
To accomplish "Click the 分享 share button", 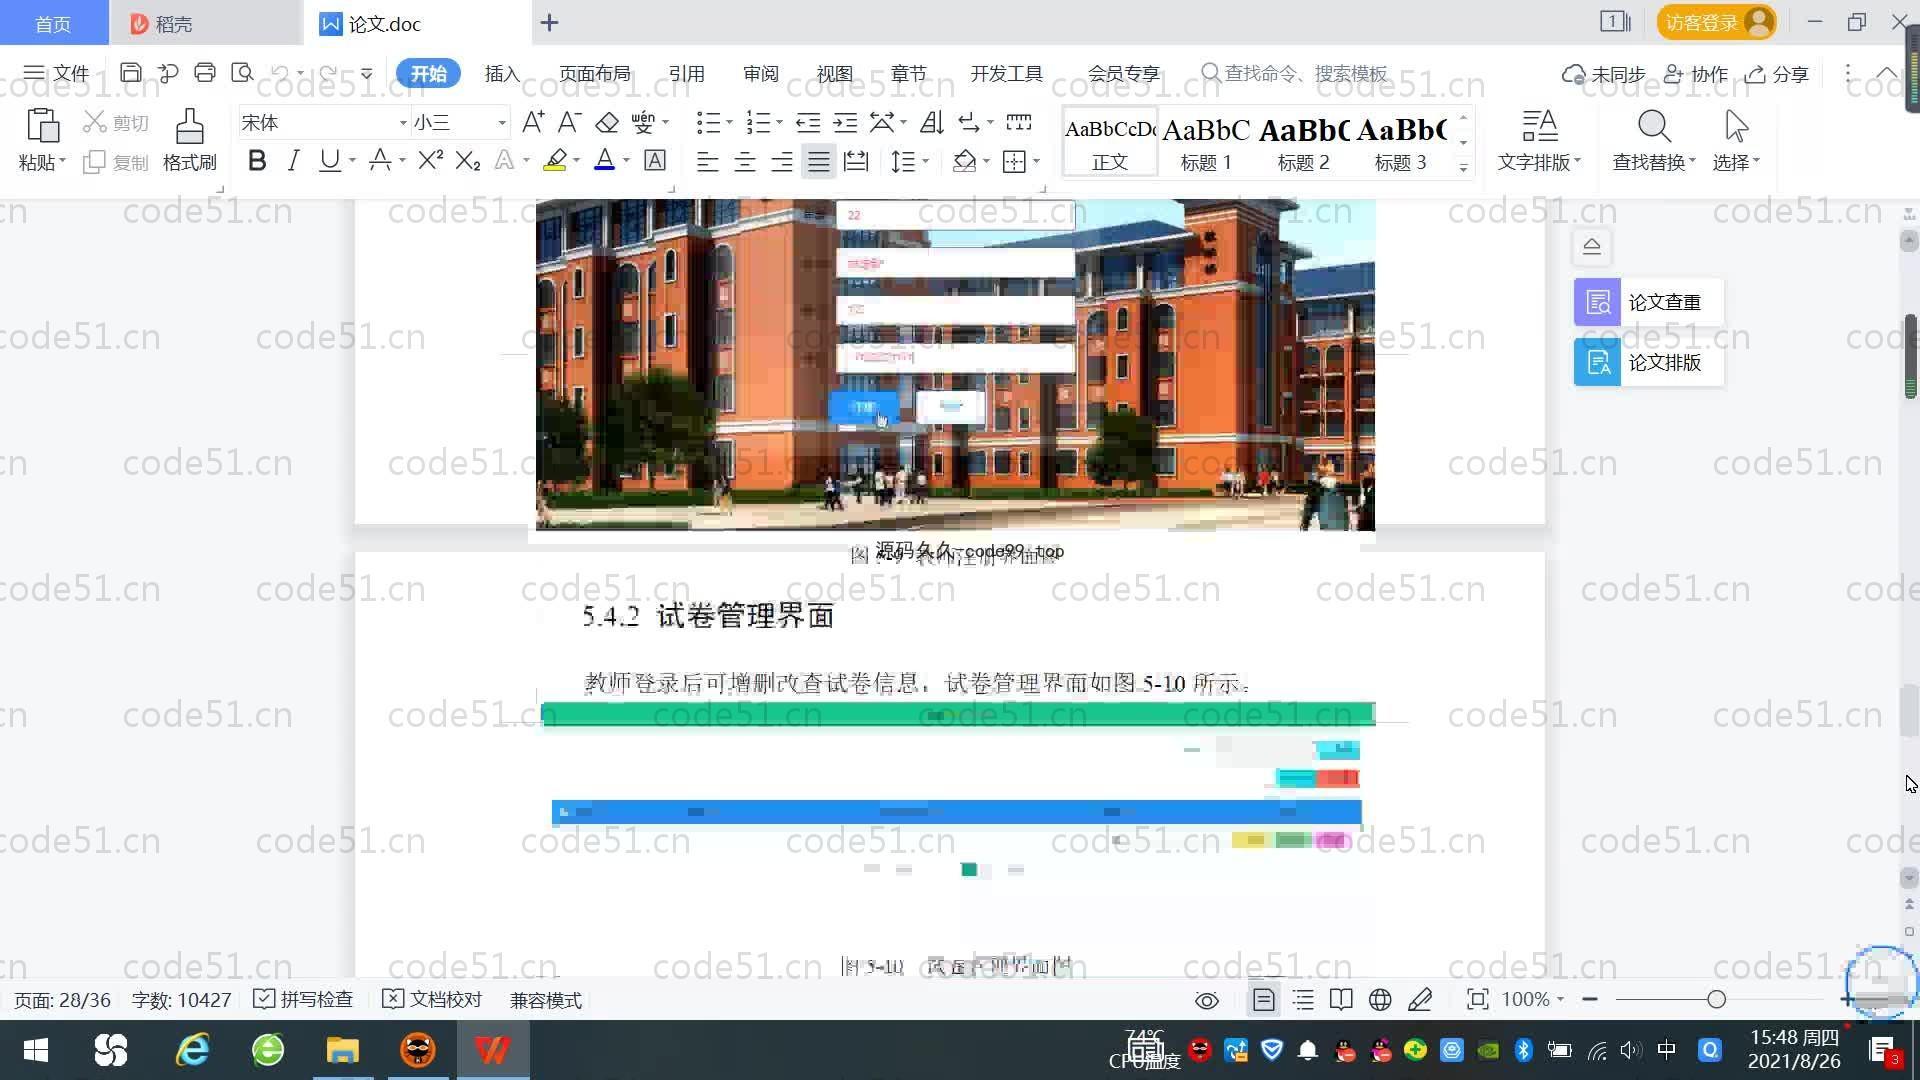I will (1777, 74).
